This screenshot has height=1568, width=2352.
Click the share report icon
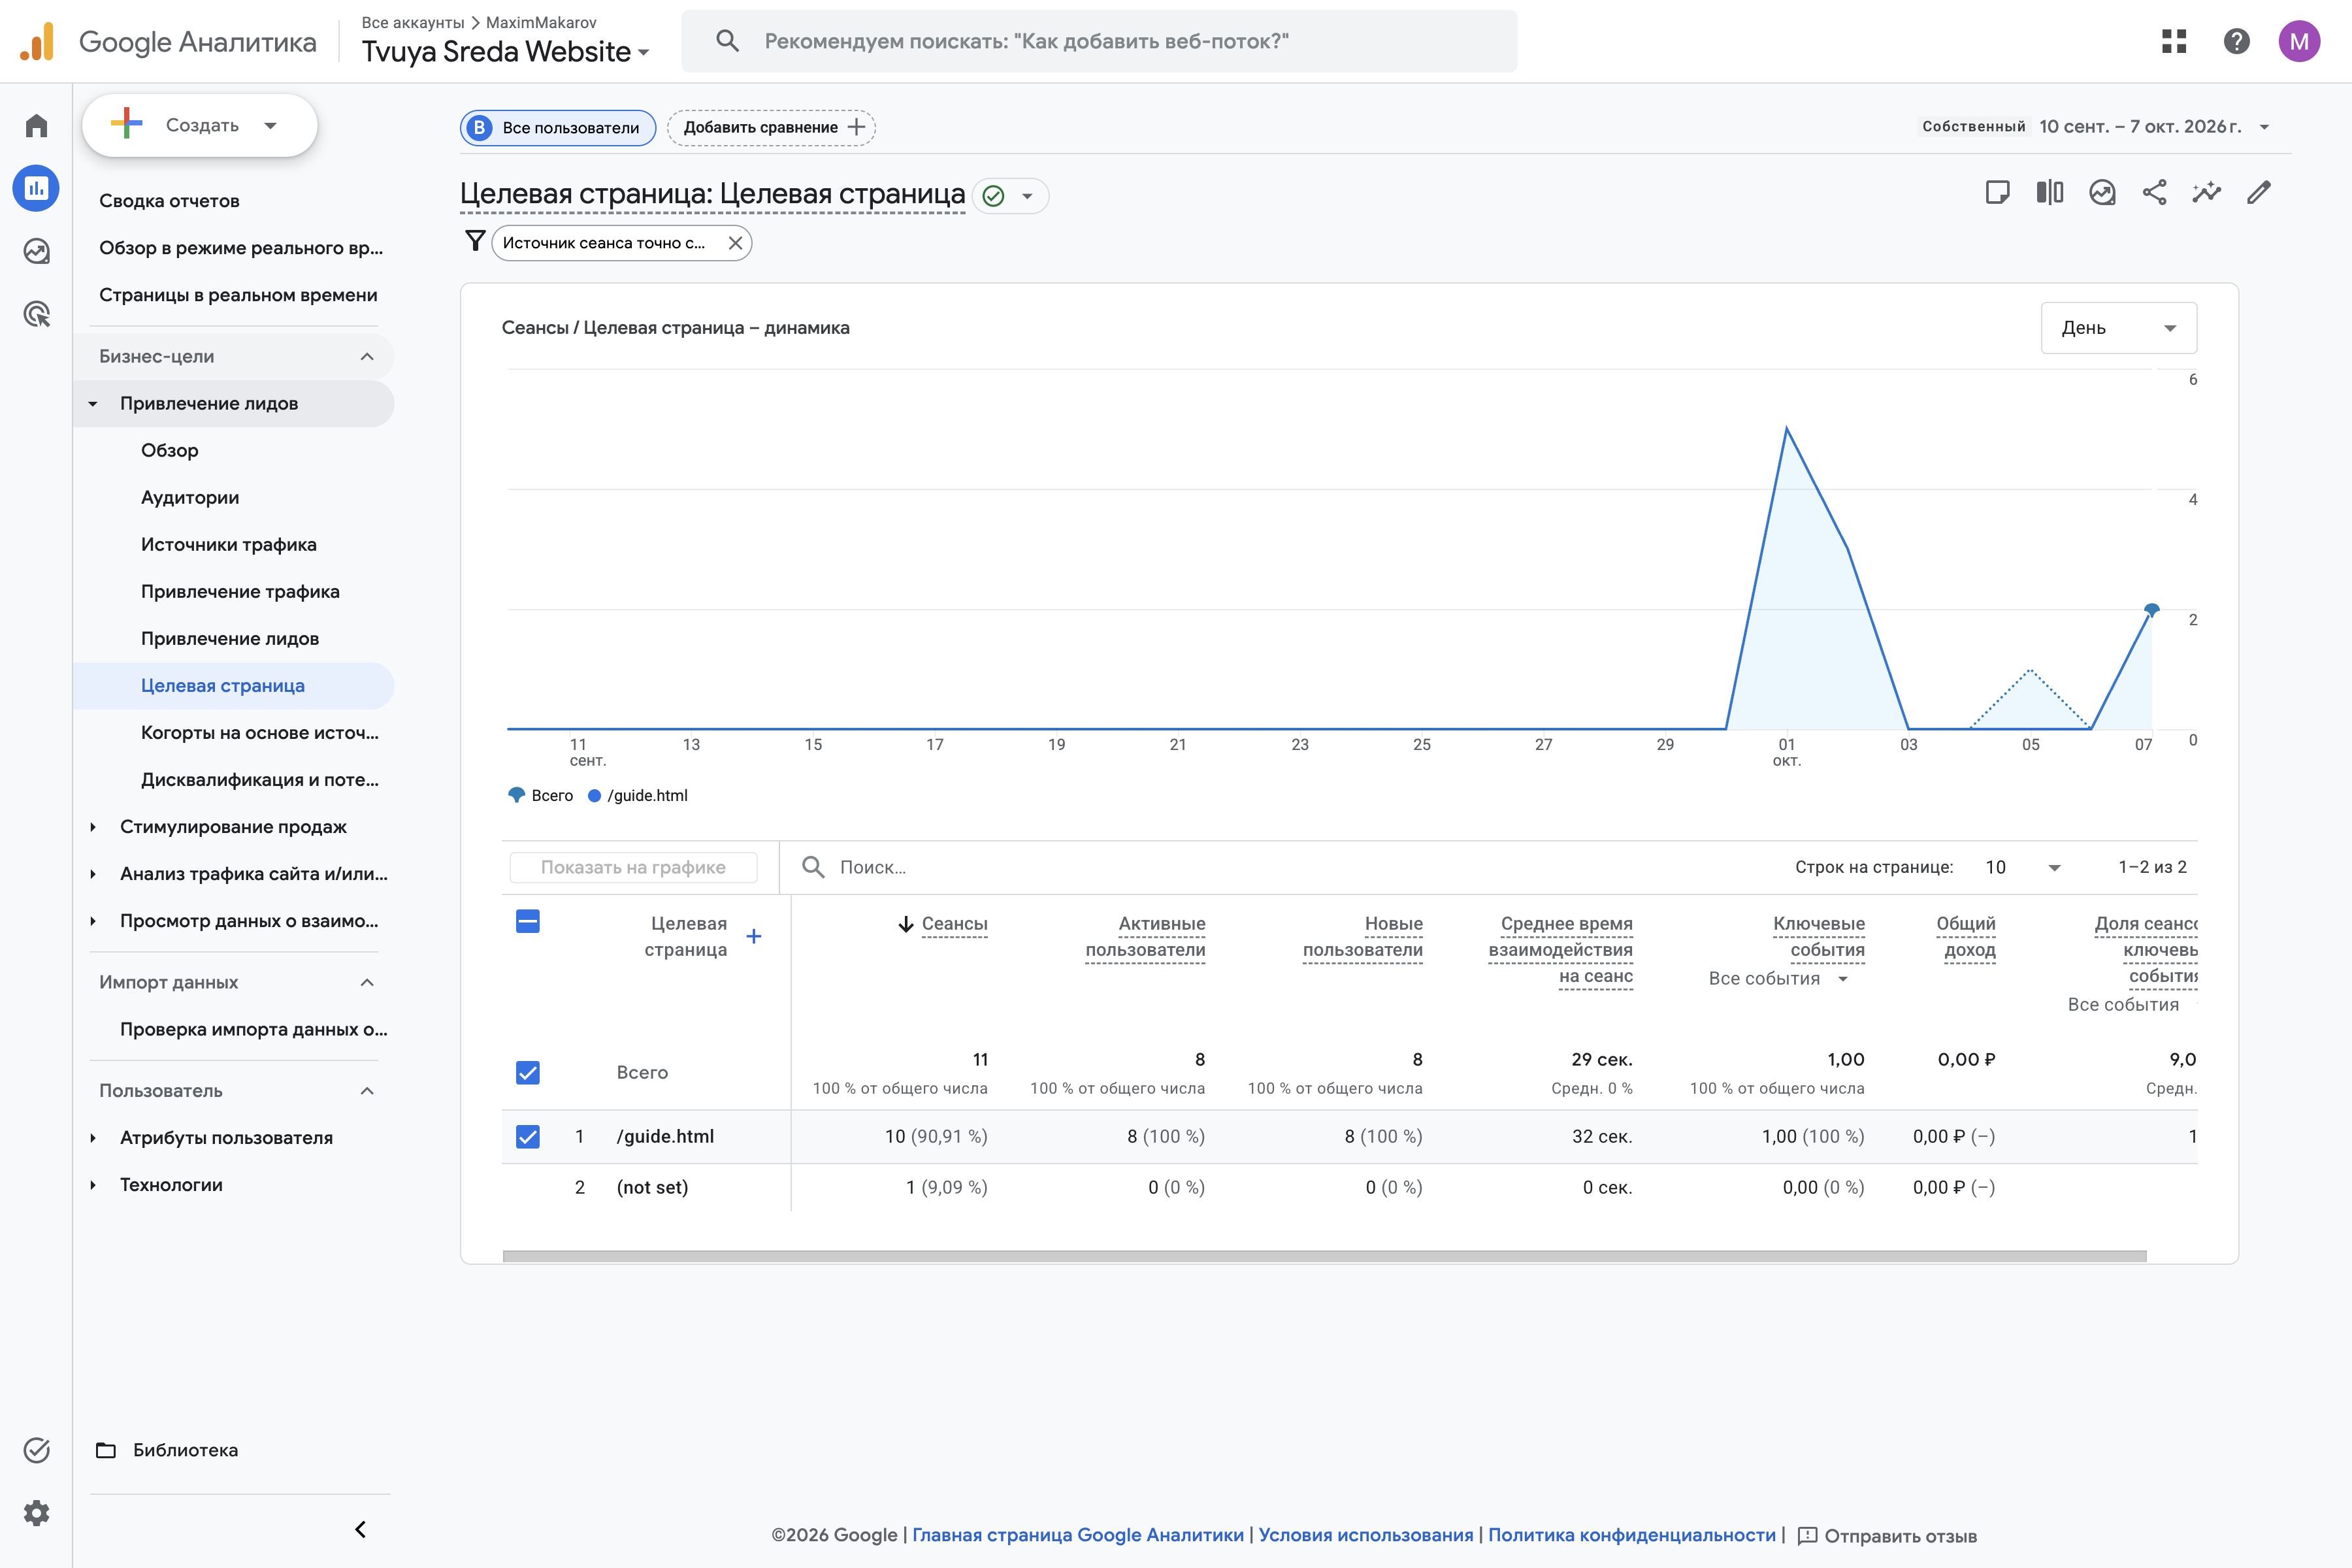2155,192
